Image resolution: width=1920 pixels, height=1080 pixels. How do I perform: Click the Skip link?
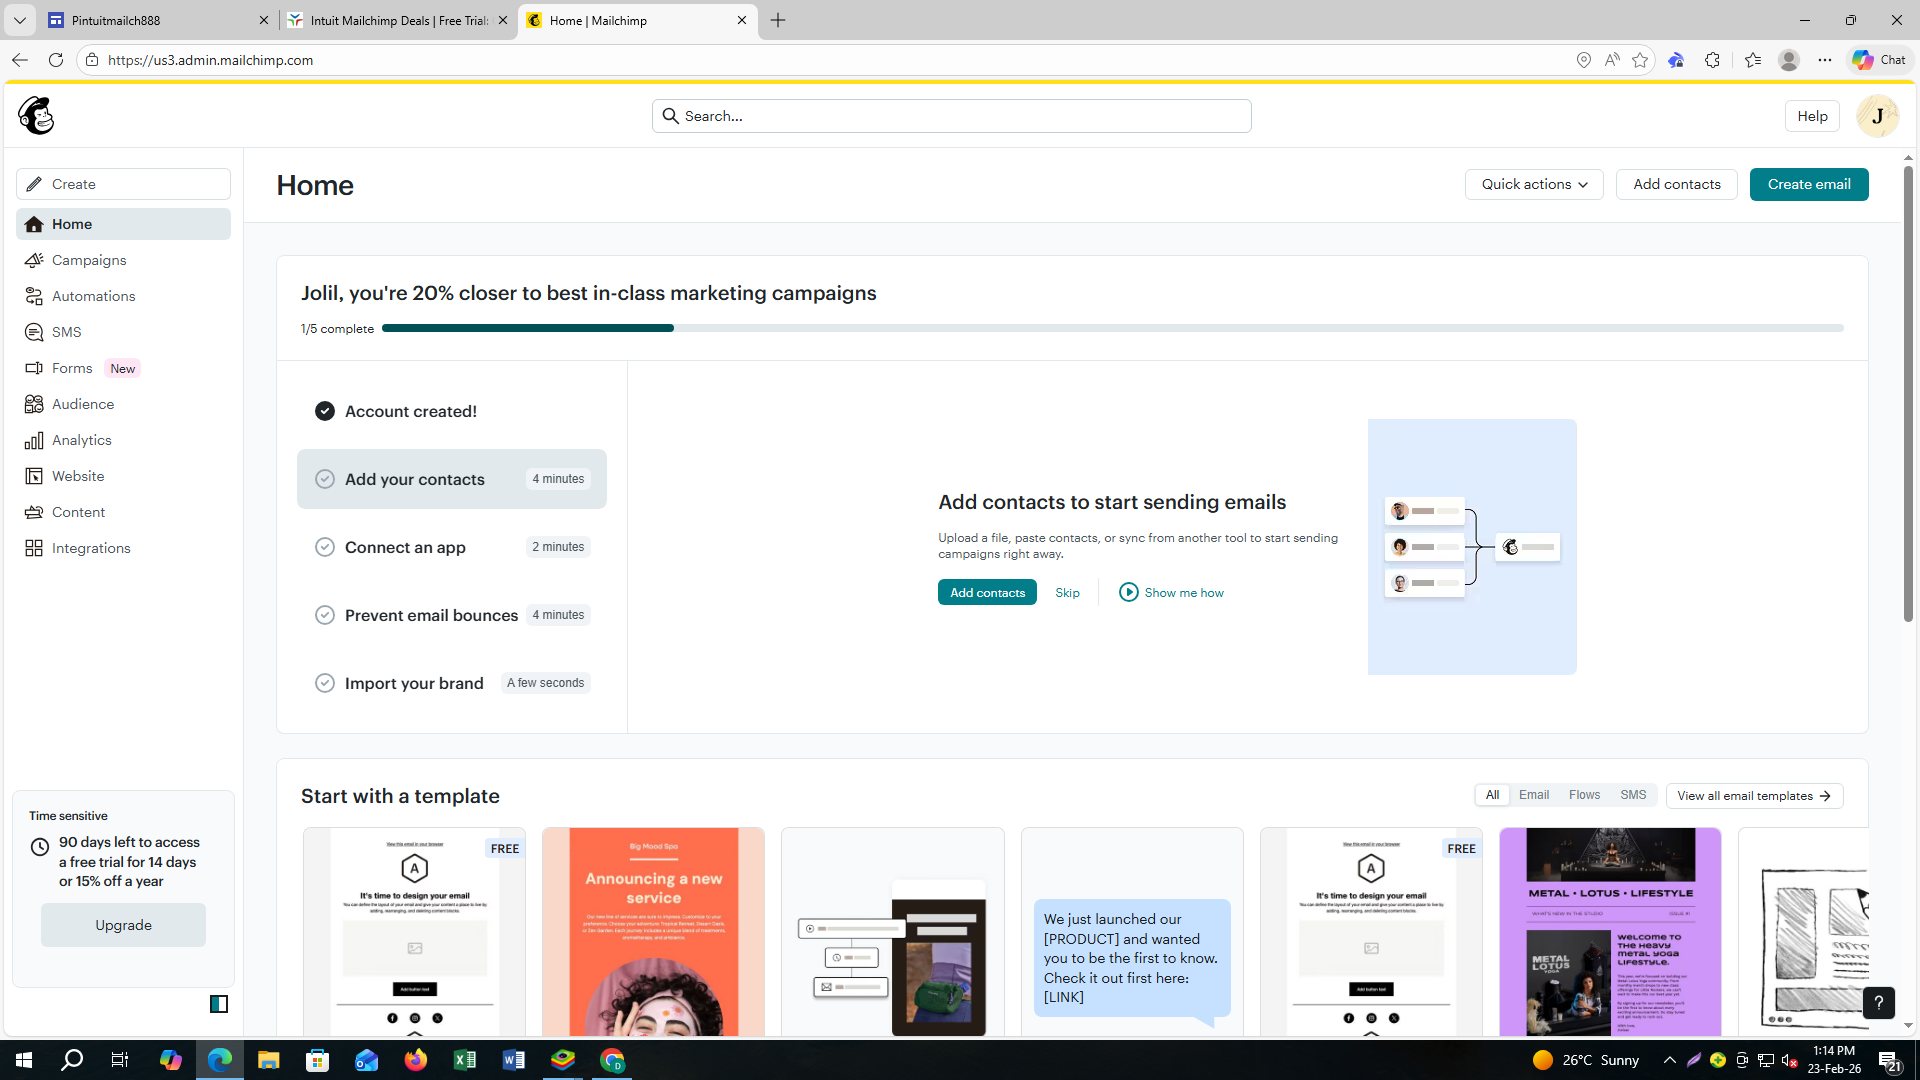point(1067,592)
